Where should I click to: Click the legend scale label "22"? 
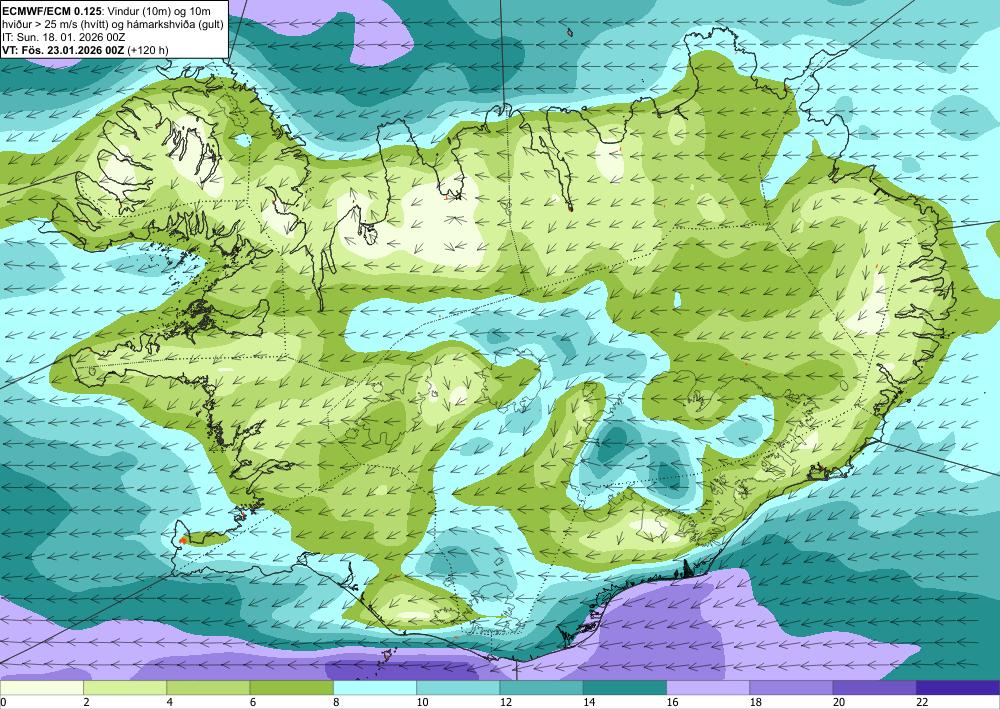pos(922,702)
